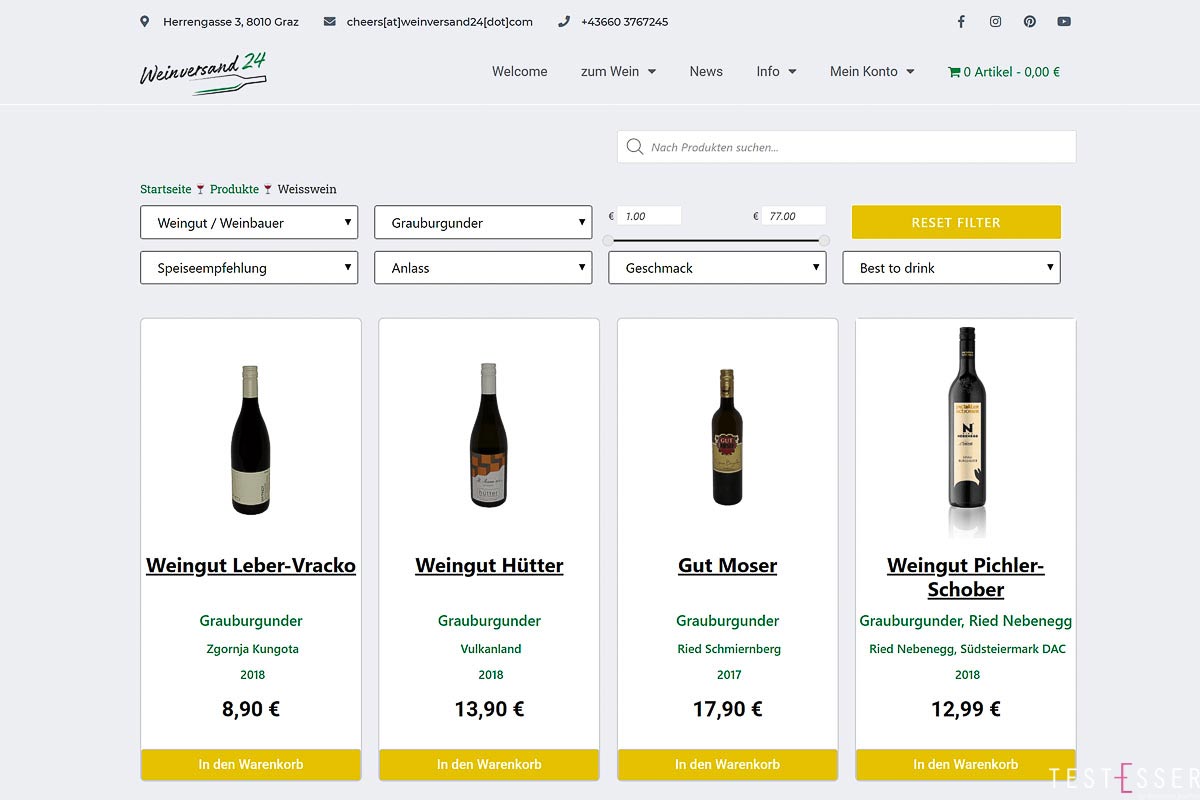
Task: Click the shopping cart icon
Action: point(953,72)
